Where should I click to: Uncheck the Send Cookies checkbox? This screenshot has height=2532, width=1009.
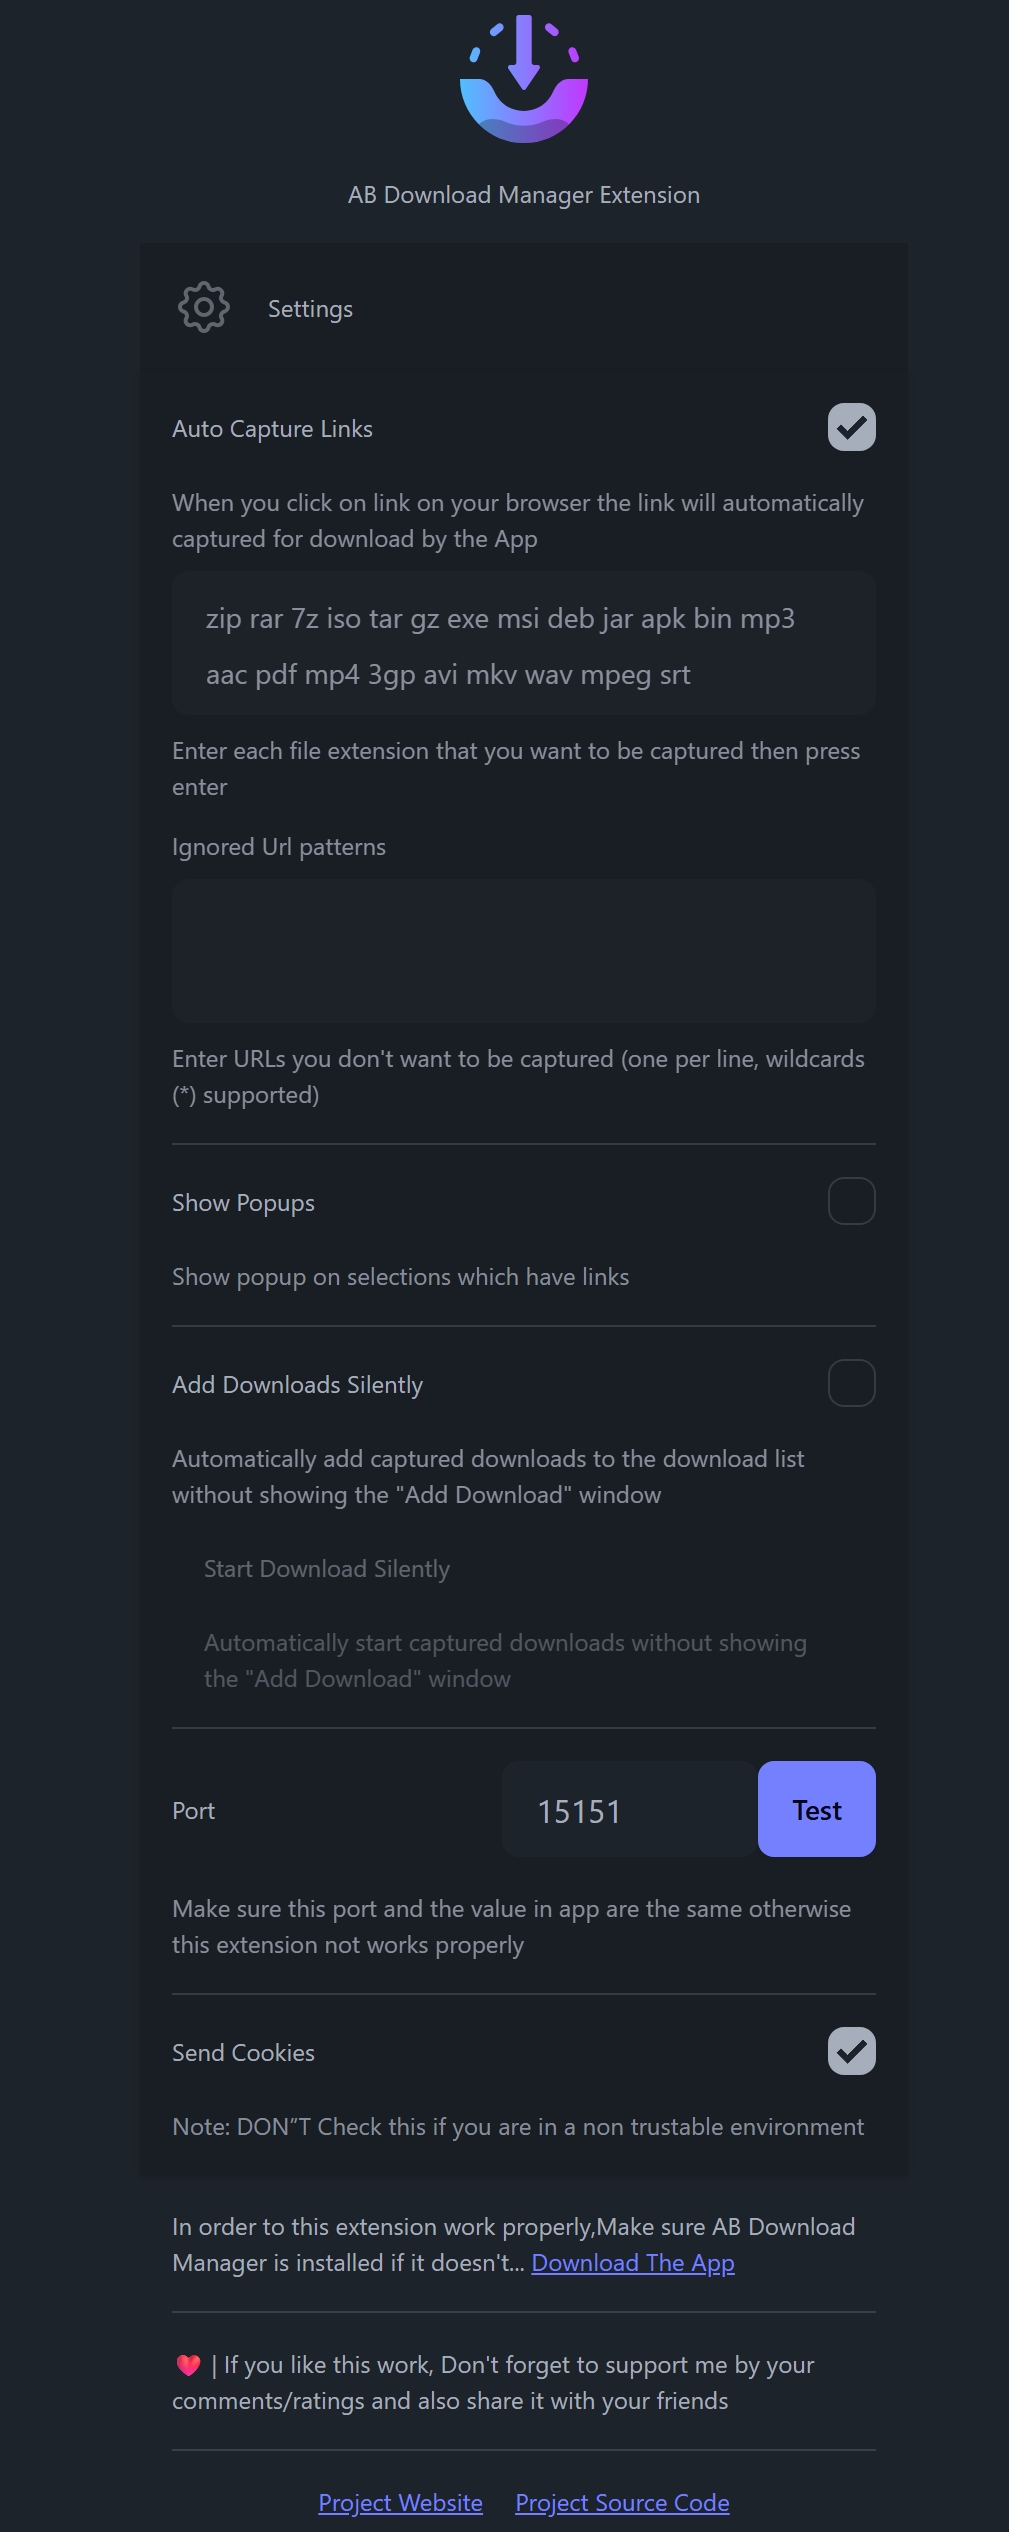pyautogui.click(x=851, y=2052)
